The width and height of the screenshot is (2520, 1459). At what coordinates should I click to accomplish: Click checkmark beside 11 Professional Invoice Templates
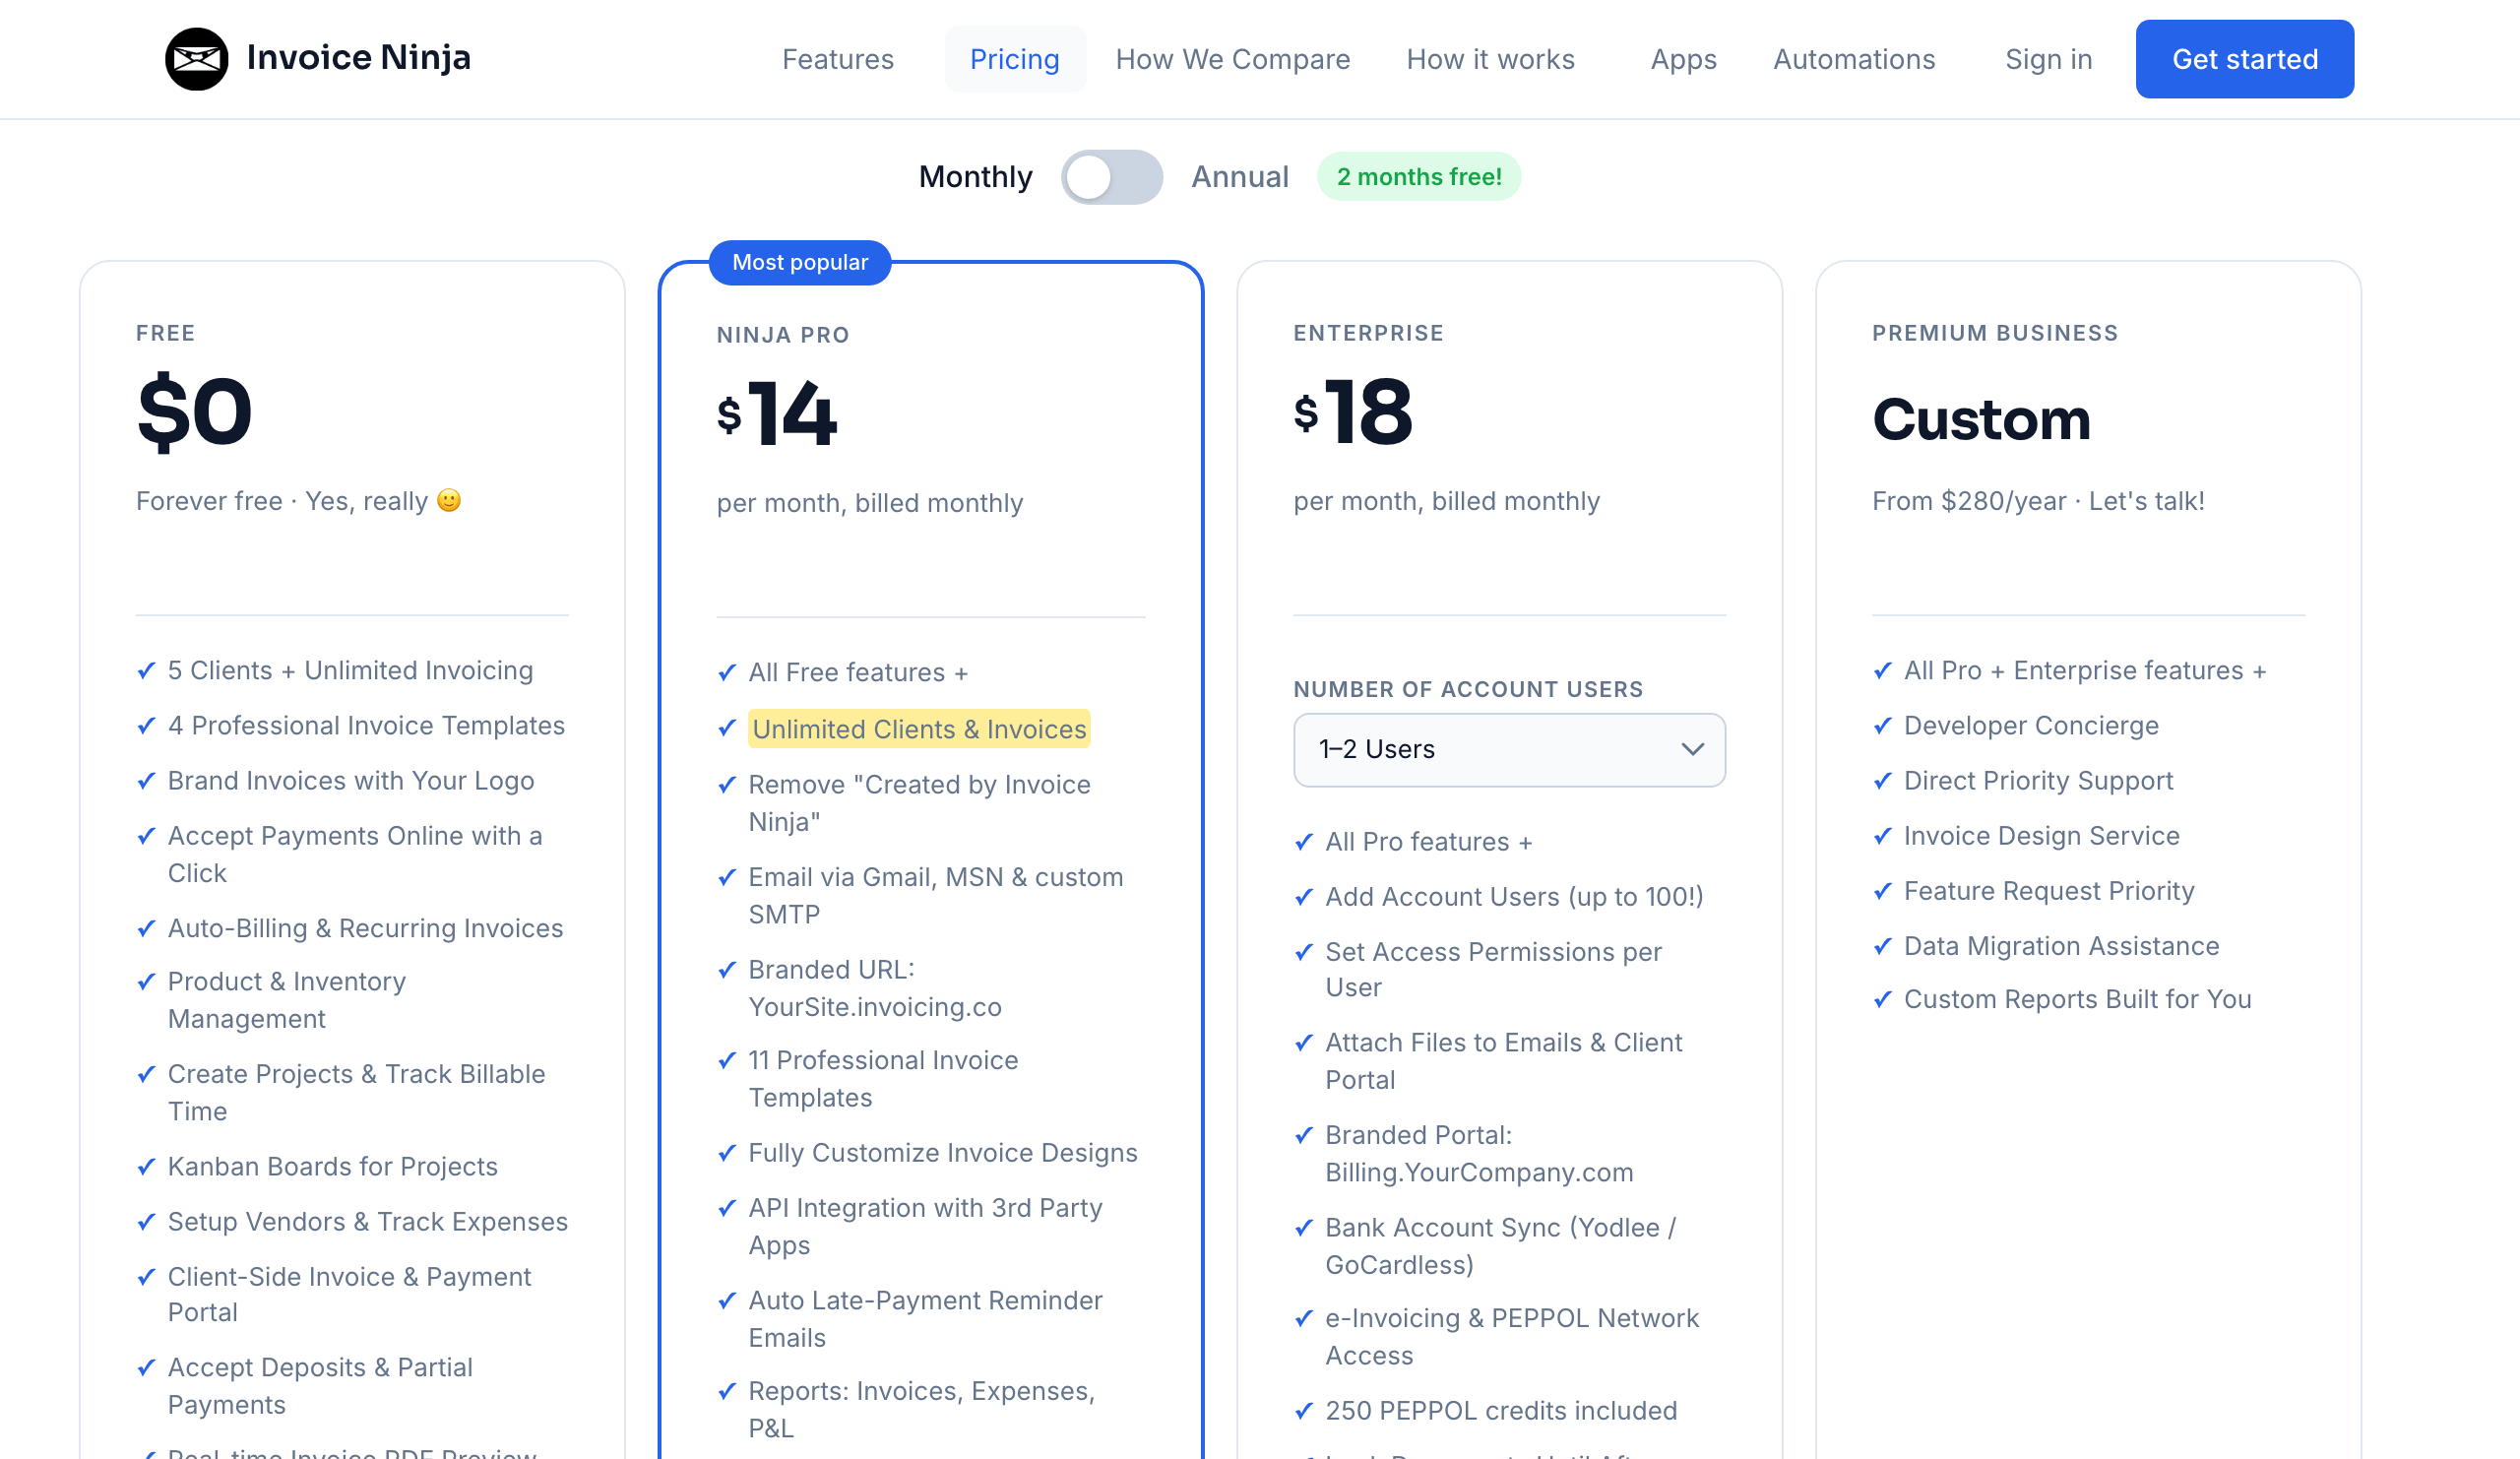pyautogui.click(x=727, y=1061)
